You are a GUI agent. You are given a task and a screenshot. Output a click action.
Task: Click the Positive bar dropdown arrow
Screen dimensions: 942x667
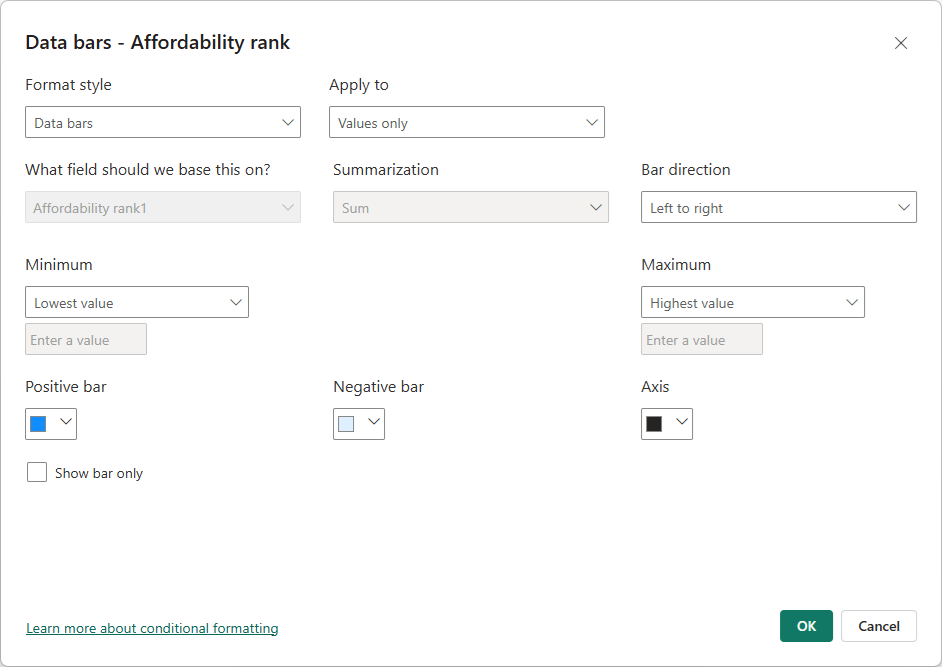pyautogui.click(x=64, y=423)
